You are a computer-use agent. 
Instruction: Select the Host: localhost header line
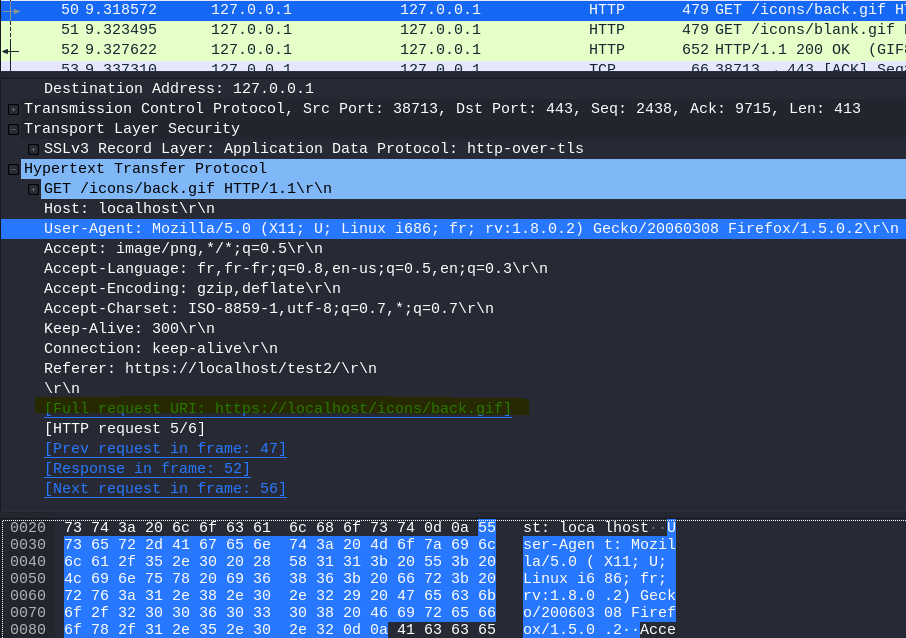[129, 209]
